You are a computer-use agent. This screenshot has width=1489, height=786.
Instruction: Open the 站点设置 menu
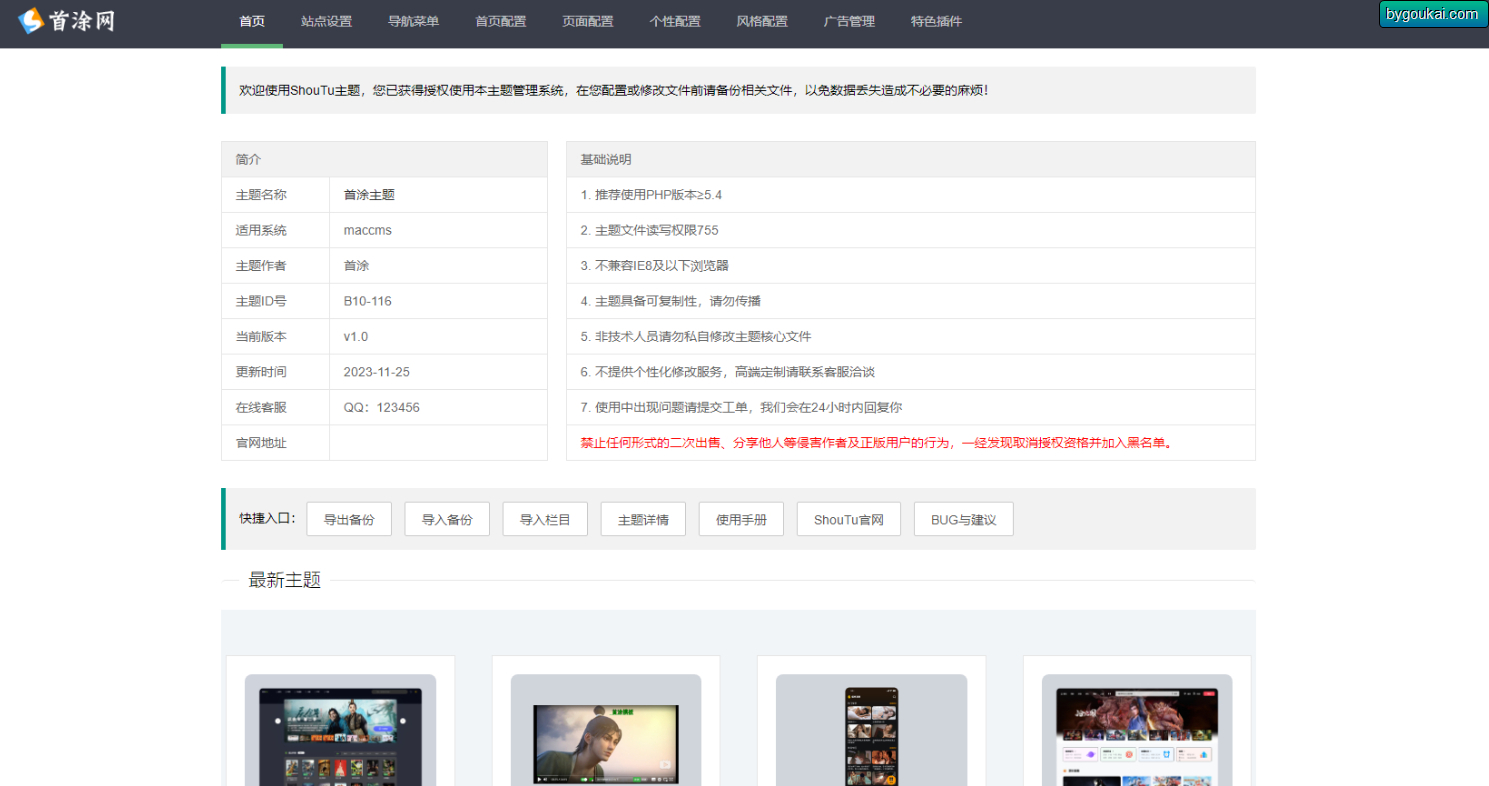[326, 22]
